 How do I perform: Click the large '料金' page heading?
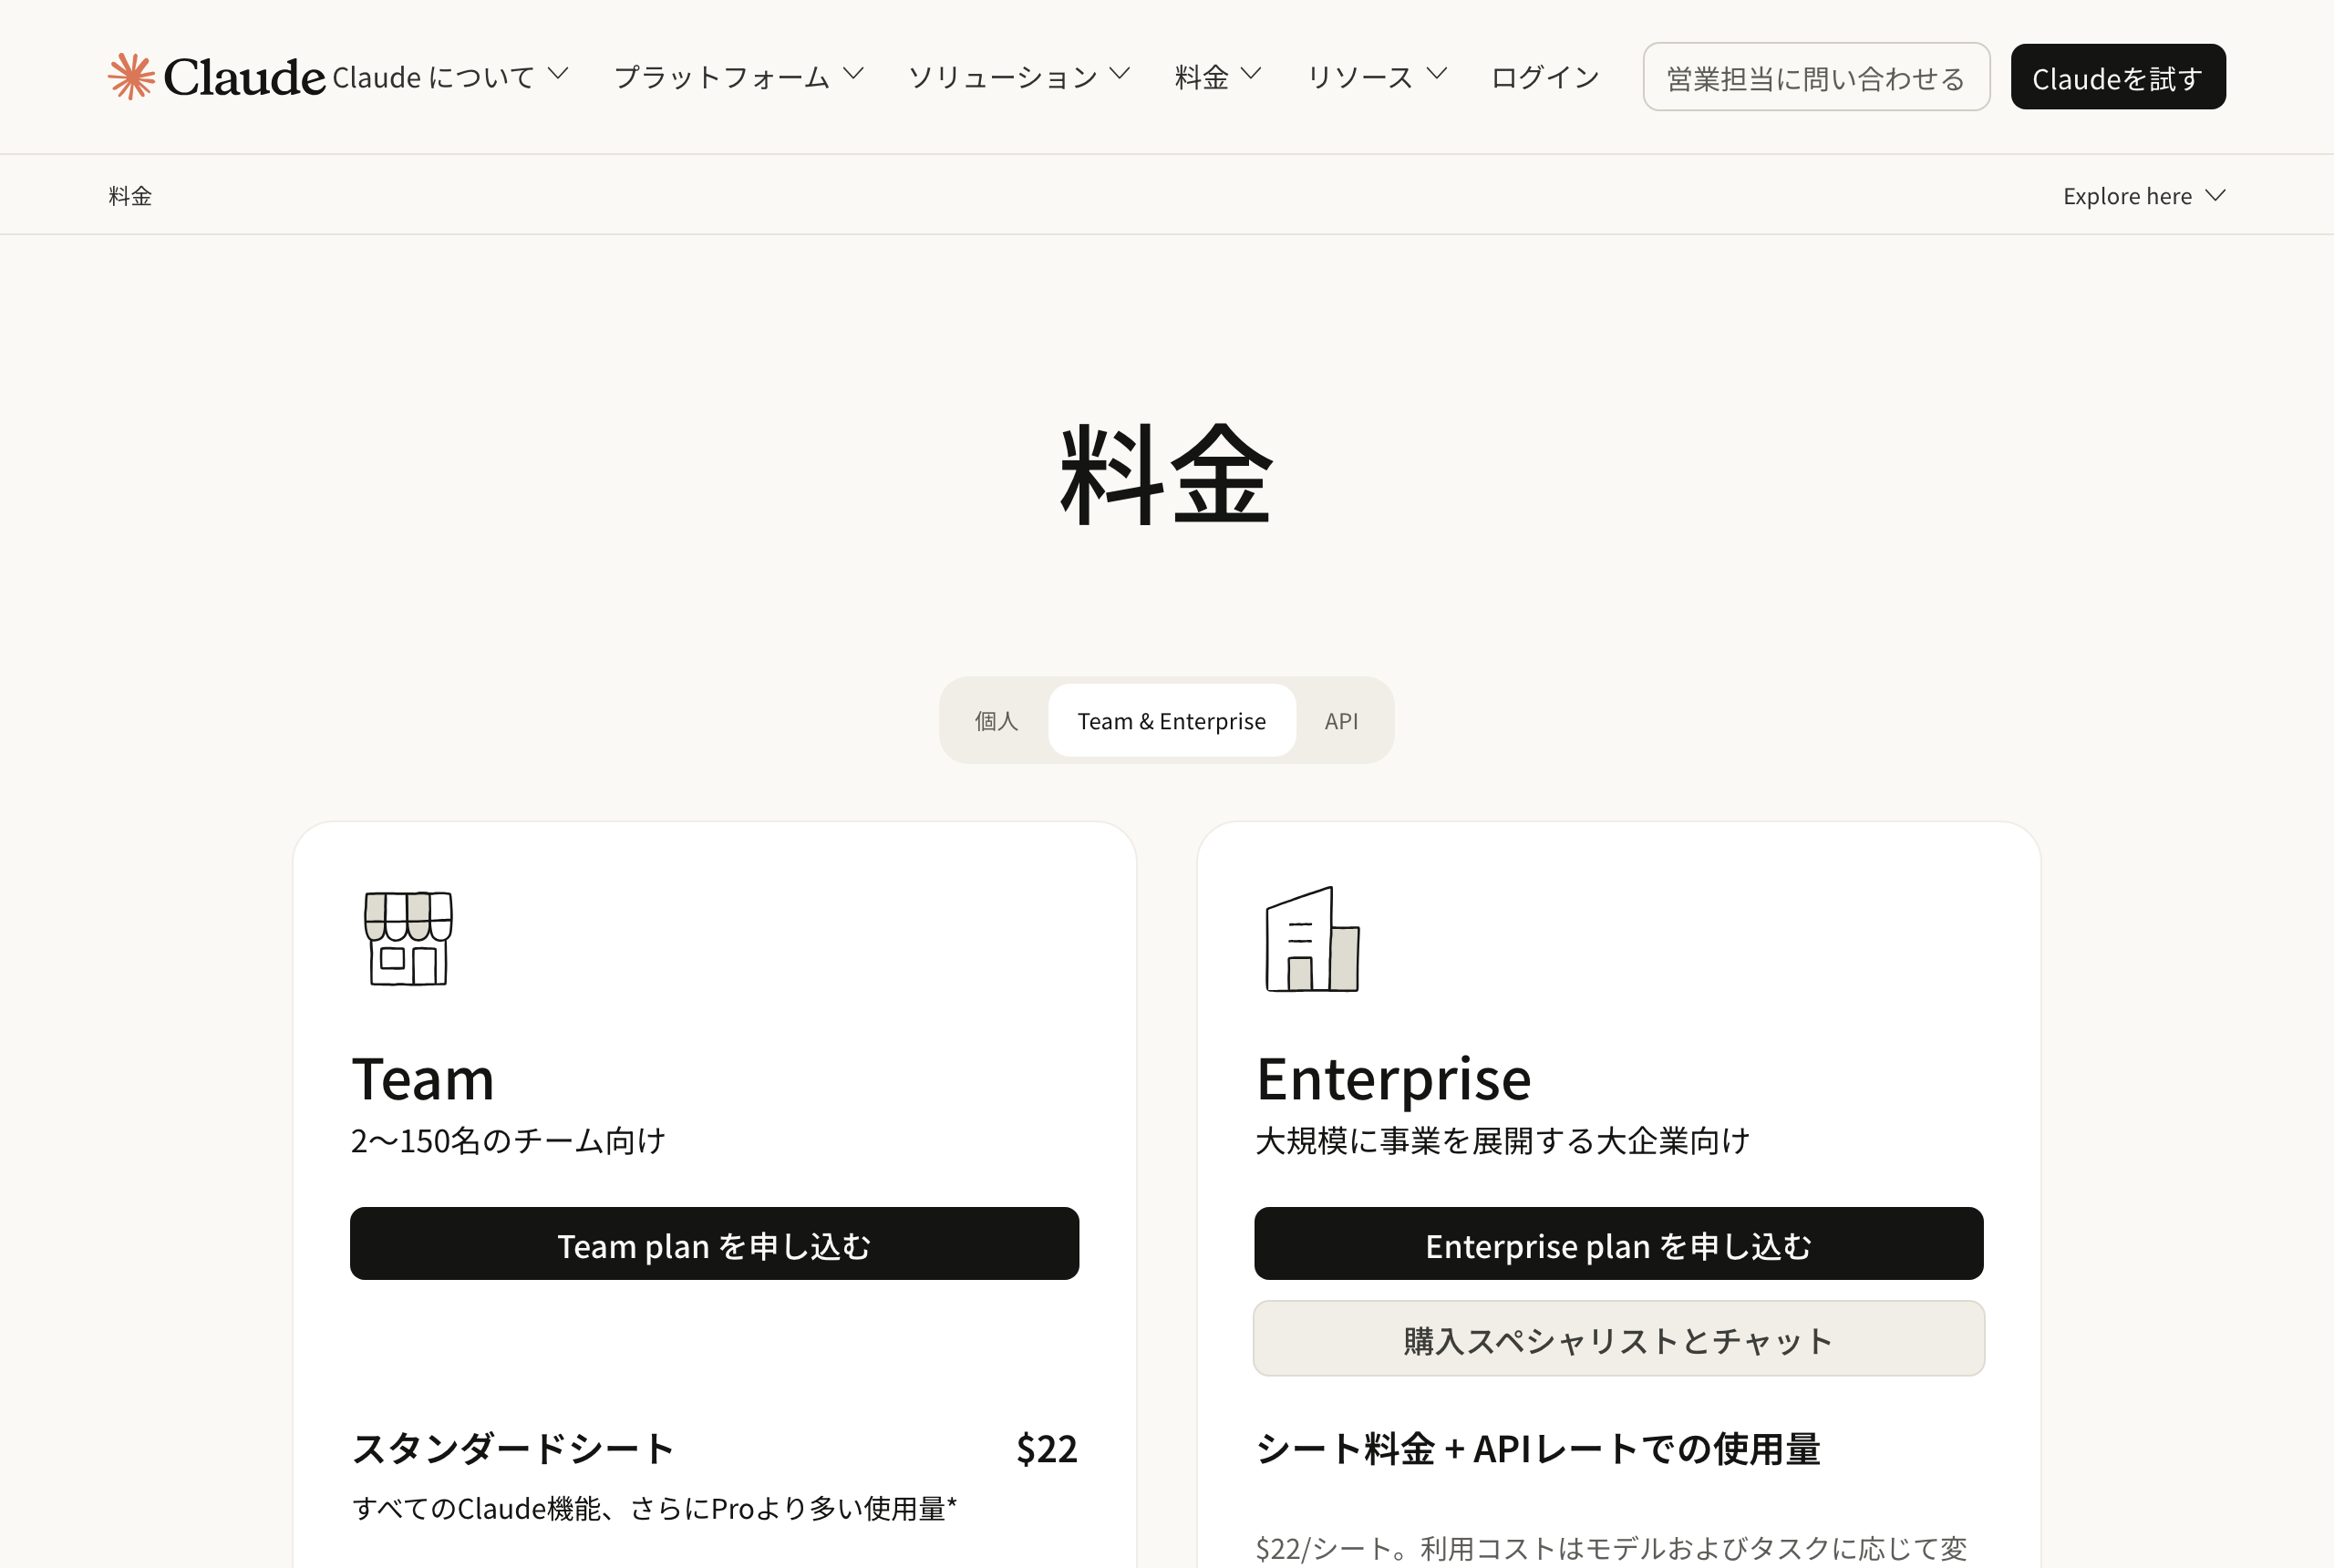point(1166,474)
